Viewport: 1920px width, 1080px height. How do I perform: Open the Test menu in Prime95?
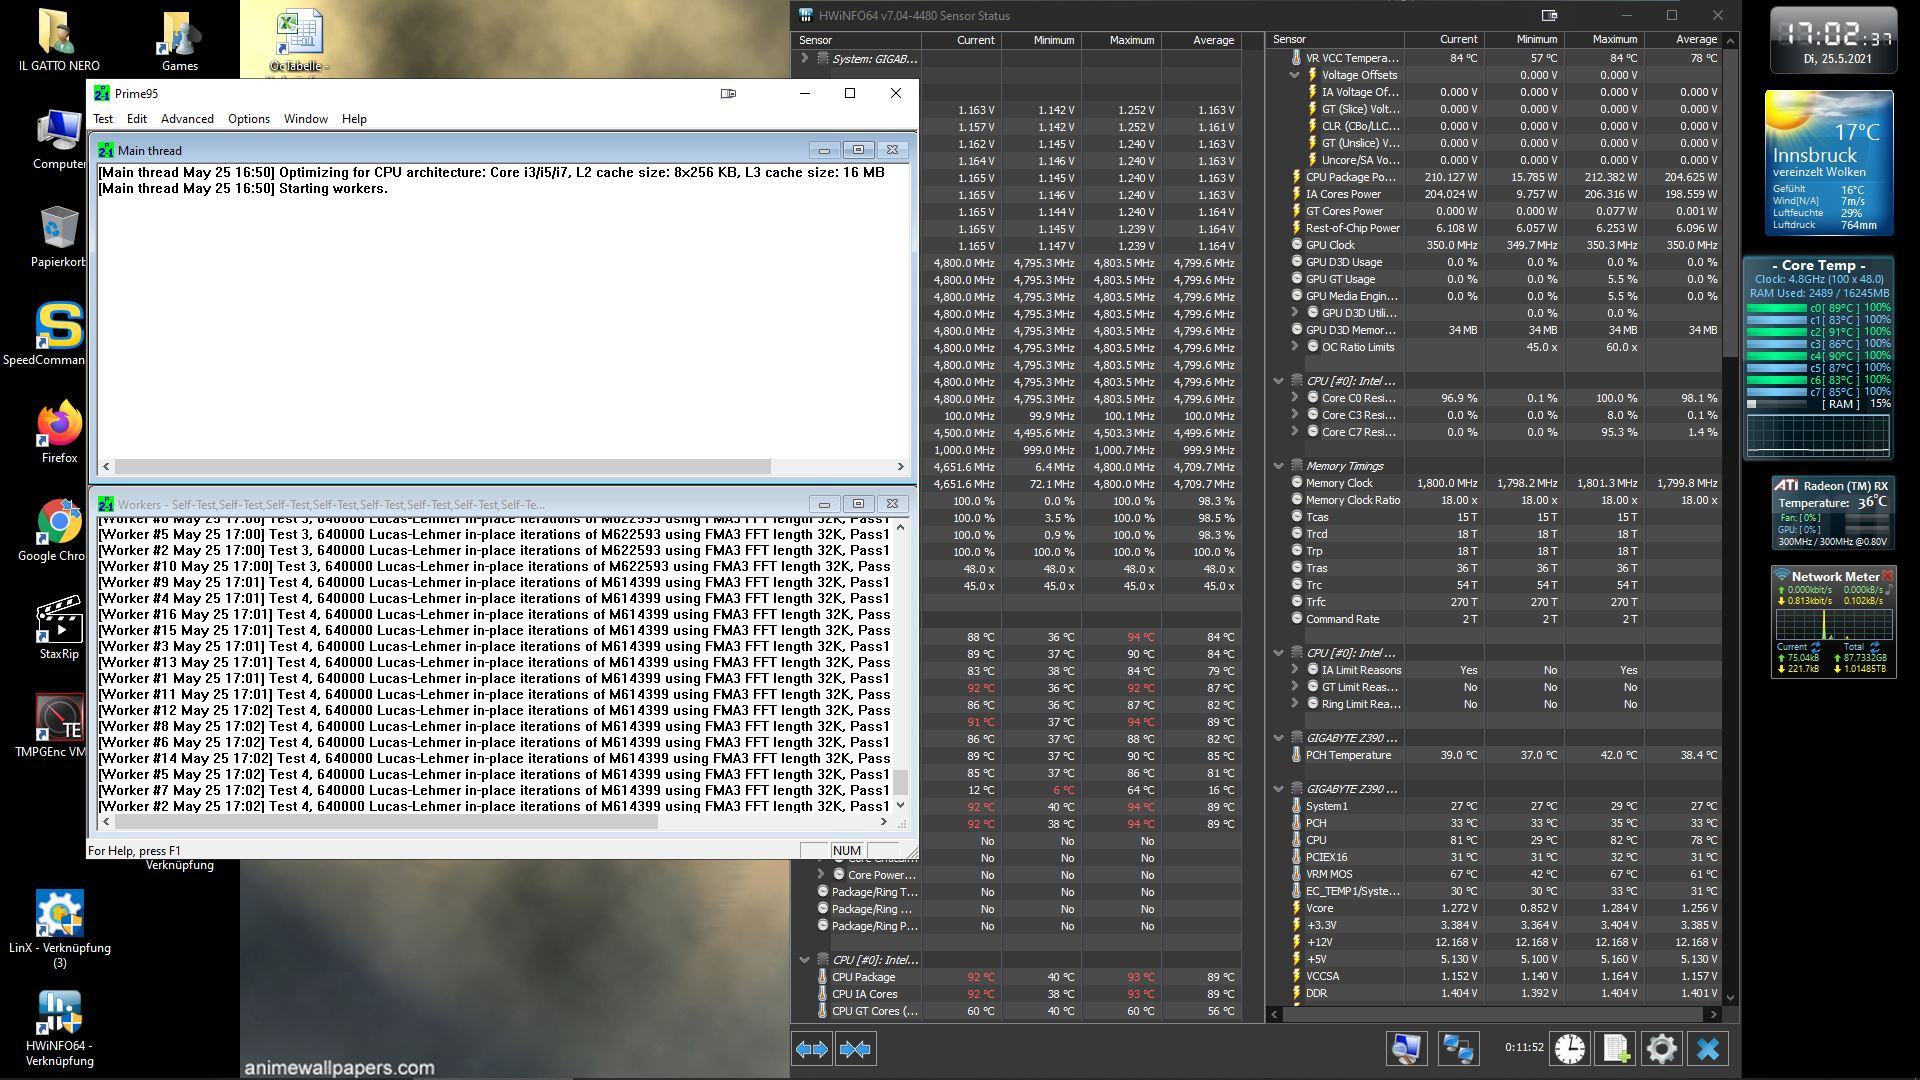[103, 118]
